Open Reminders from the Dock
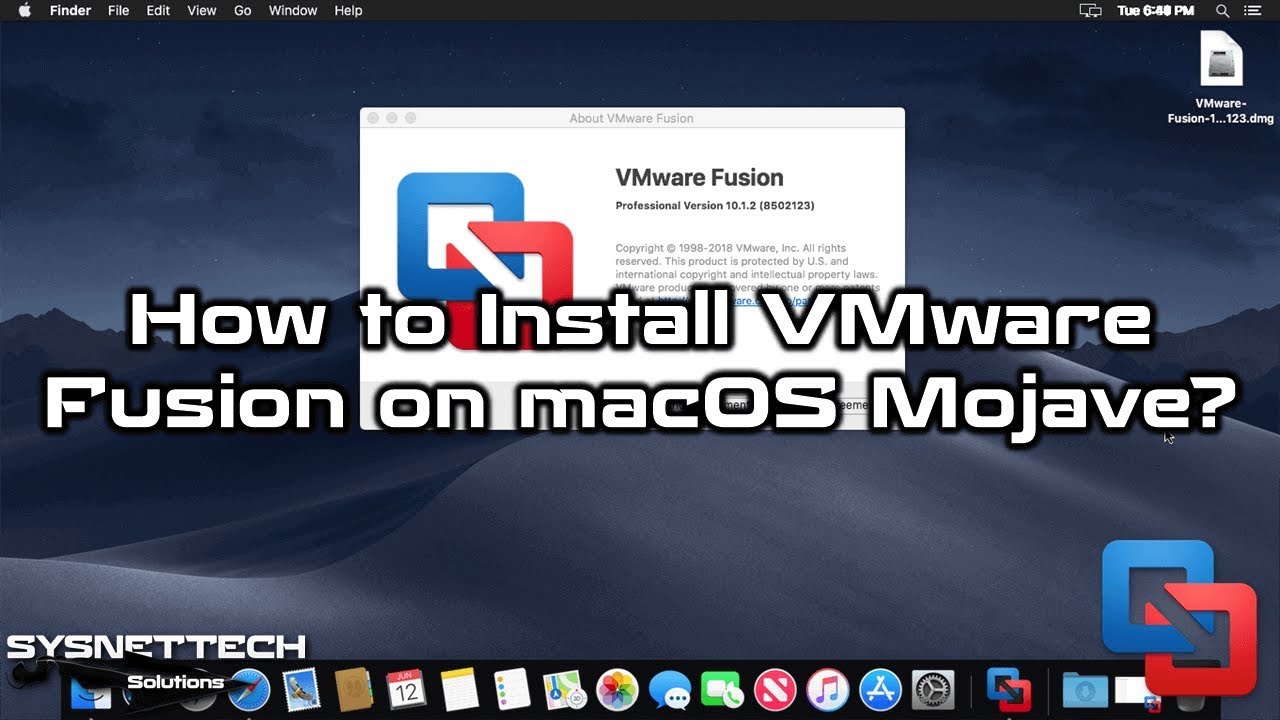 coord(511,690)
